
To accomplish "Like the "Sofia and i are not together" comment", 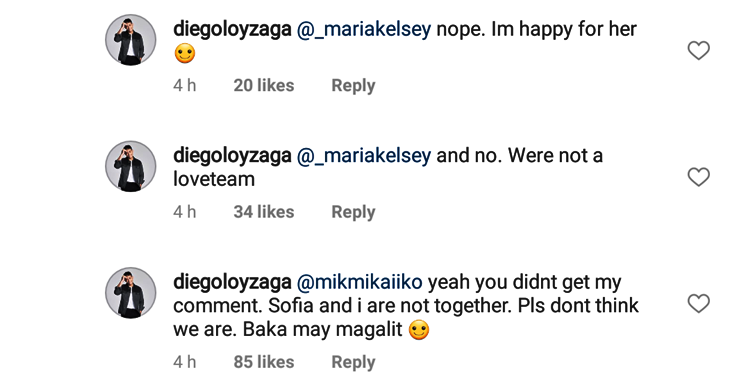I will tap(698, 304).
